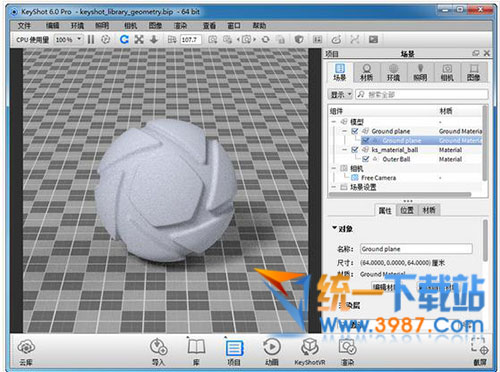Image resolution: width=500 pixels, height=372 pixels.
Task: Open the display filter dropdown in scene panel
Action: click(x=340, y=95)
